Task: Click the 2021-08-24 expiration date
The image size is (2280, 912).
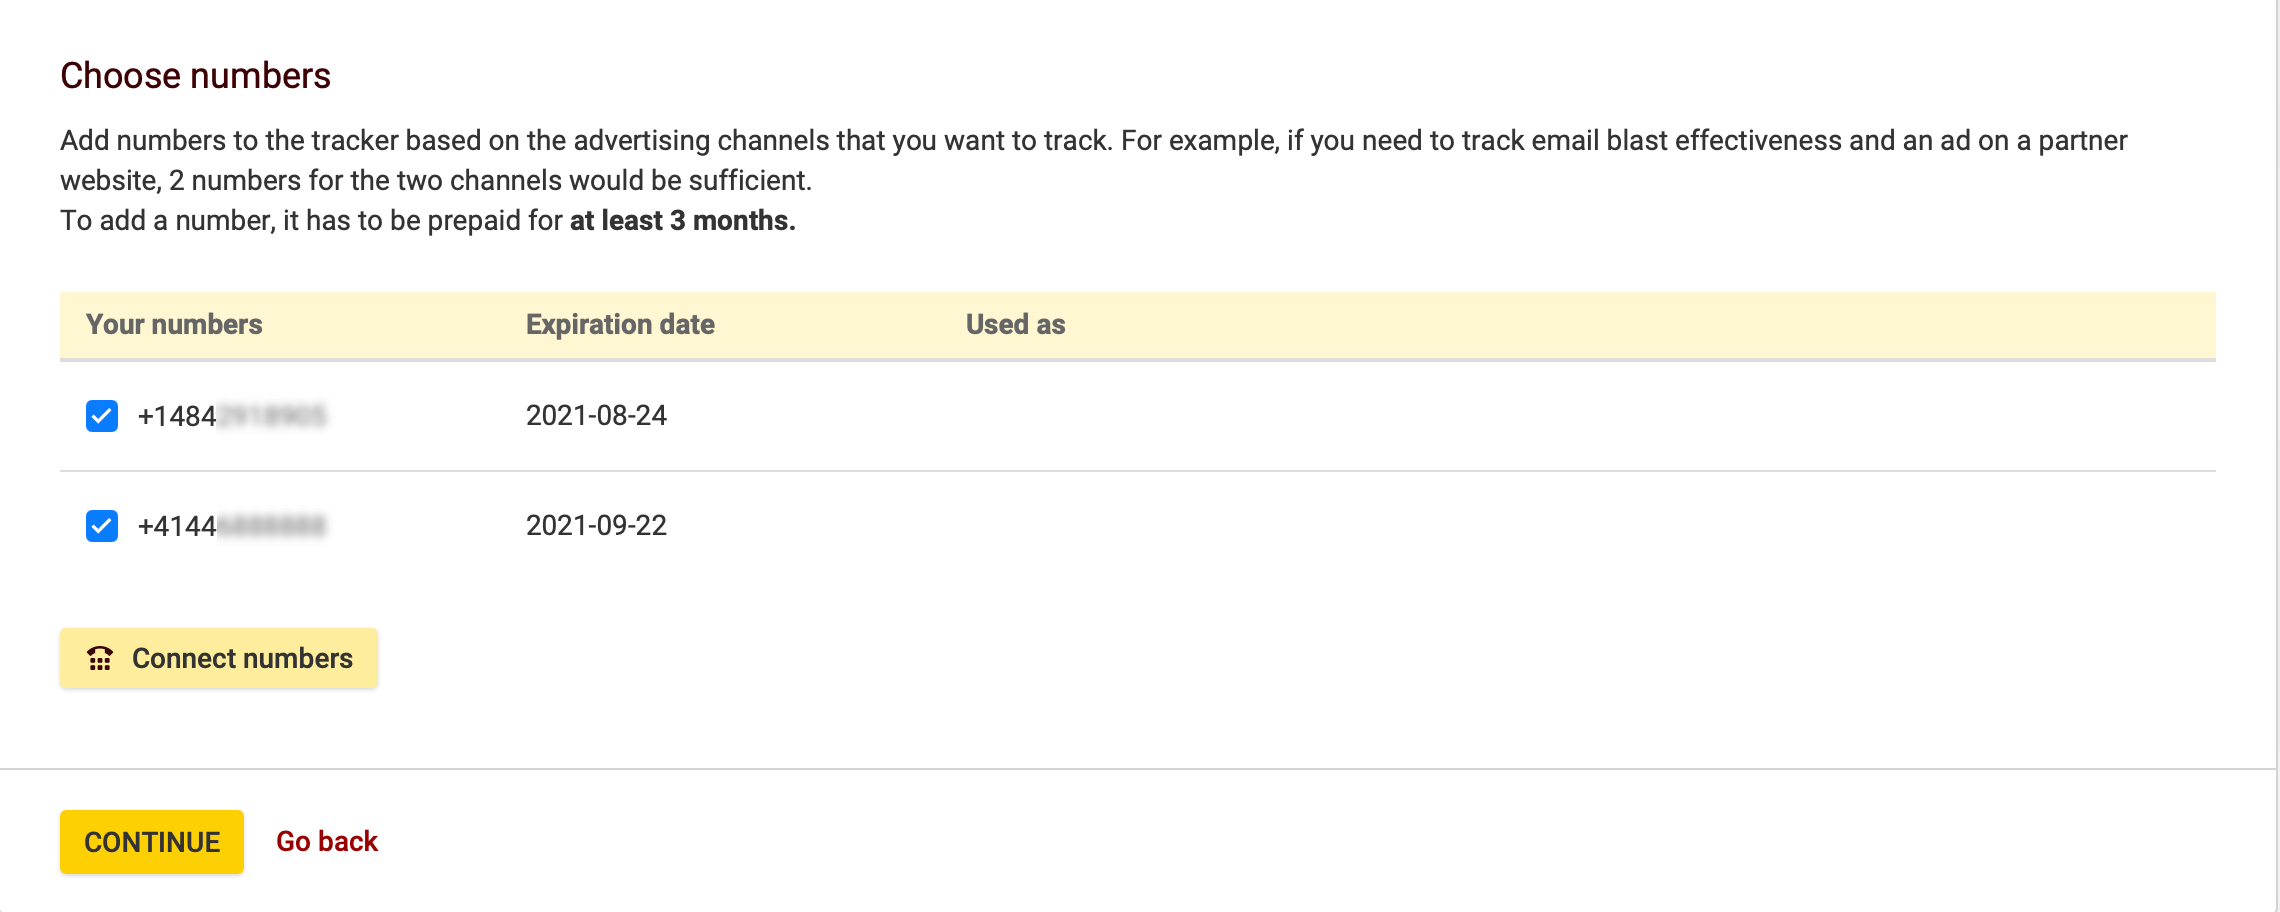Action: 596,416
